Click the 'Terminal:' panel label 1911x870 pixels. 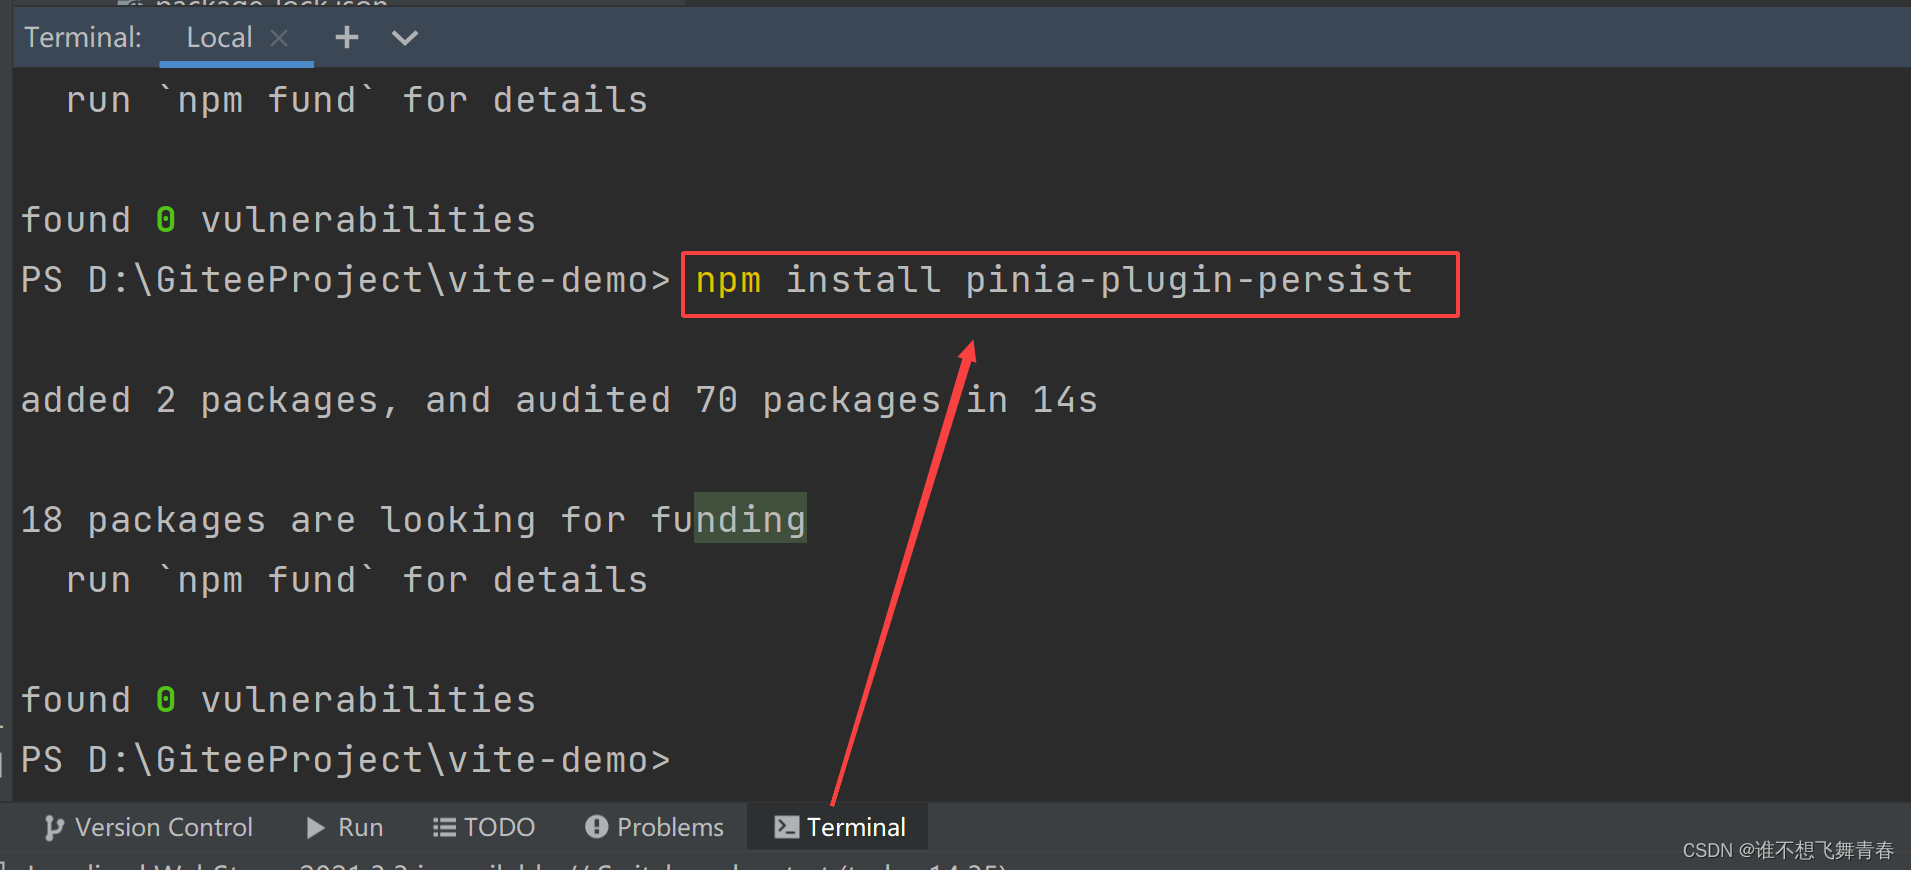click(83, 38)
